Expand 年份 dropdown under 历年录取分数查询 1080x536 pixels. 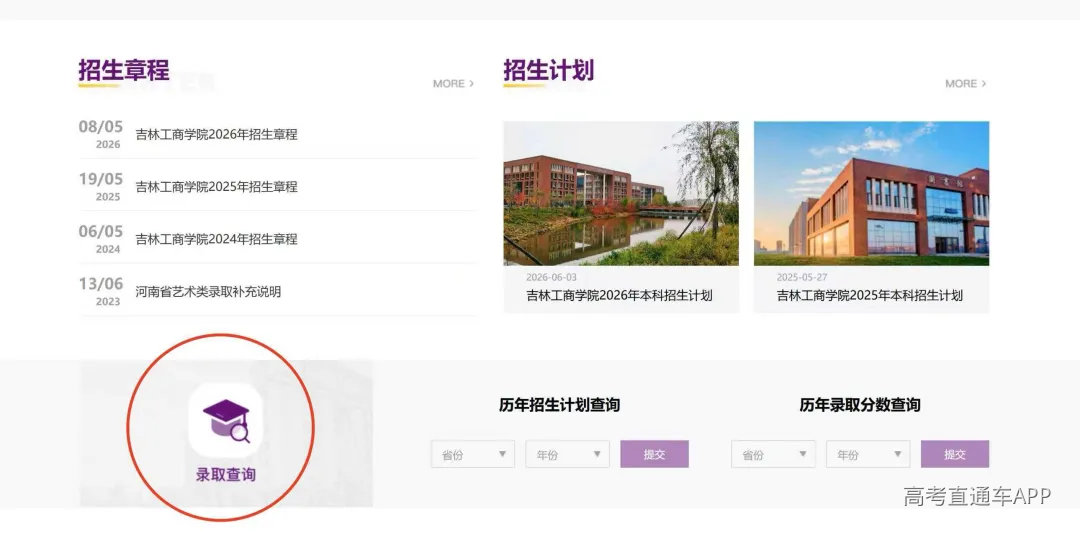tap(868, 455)
